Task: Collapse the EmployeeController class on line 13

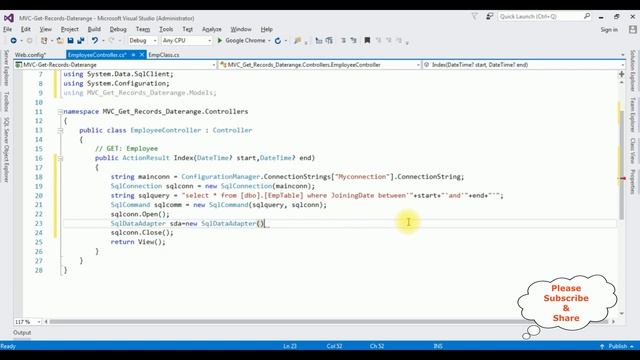Action: pos(60,130)
